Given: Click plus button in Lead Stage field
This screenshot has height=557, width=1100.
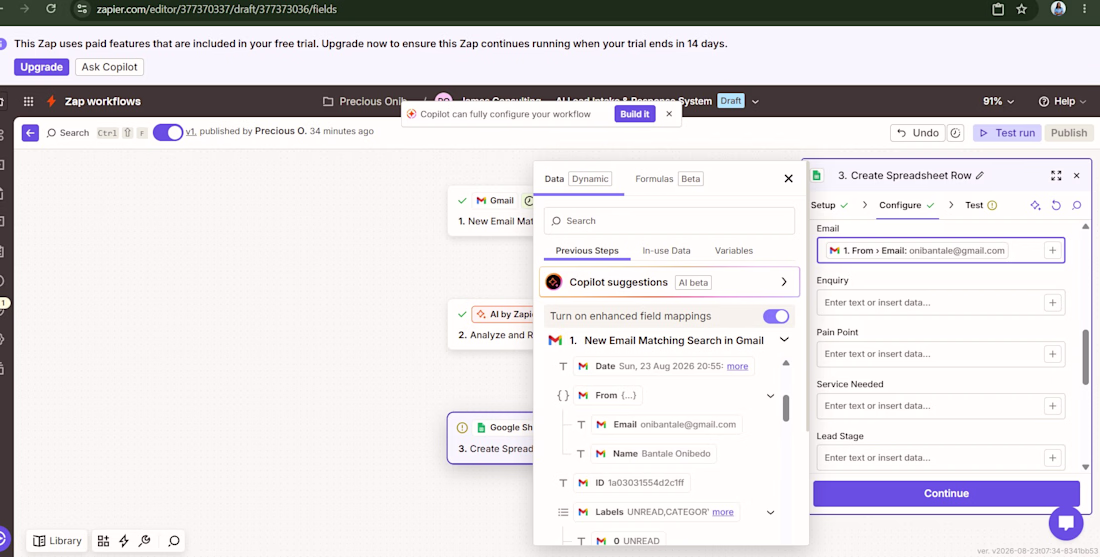Looking at the screenshot, I should (1052, 457).
